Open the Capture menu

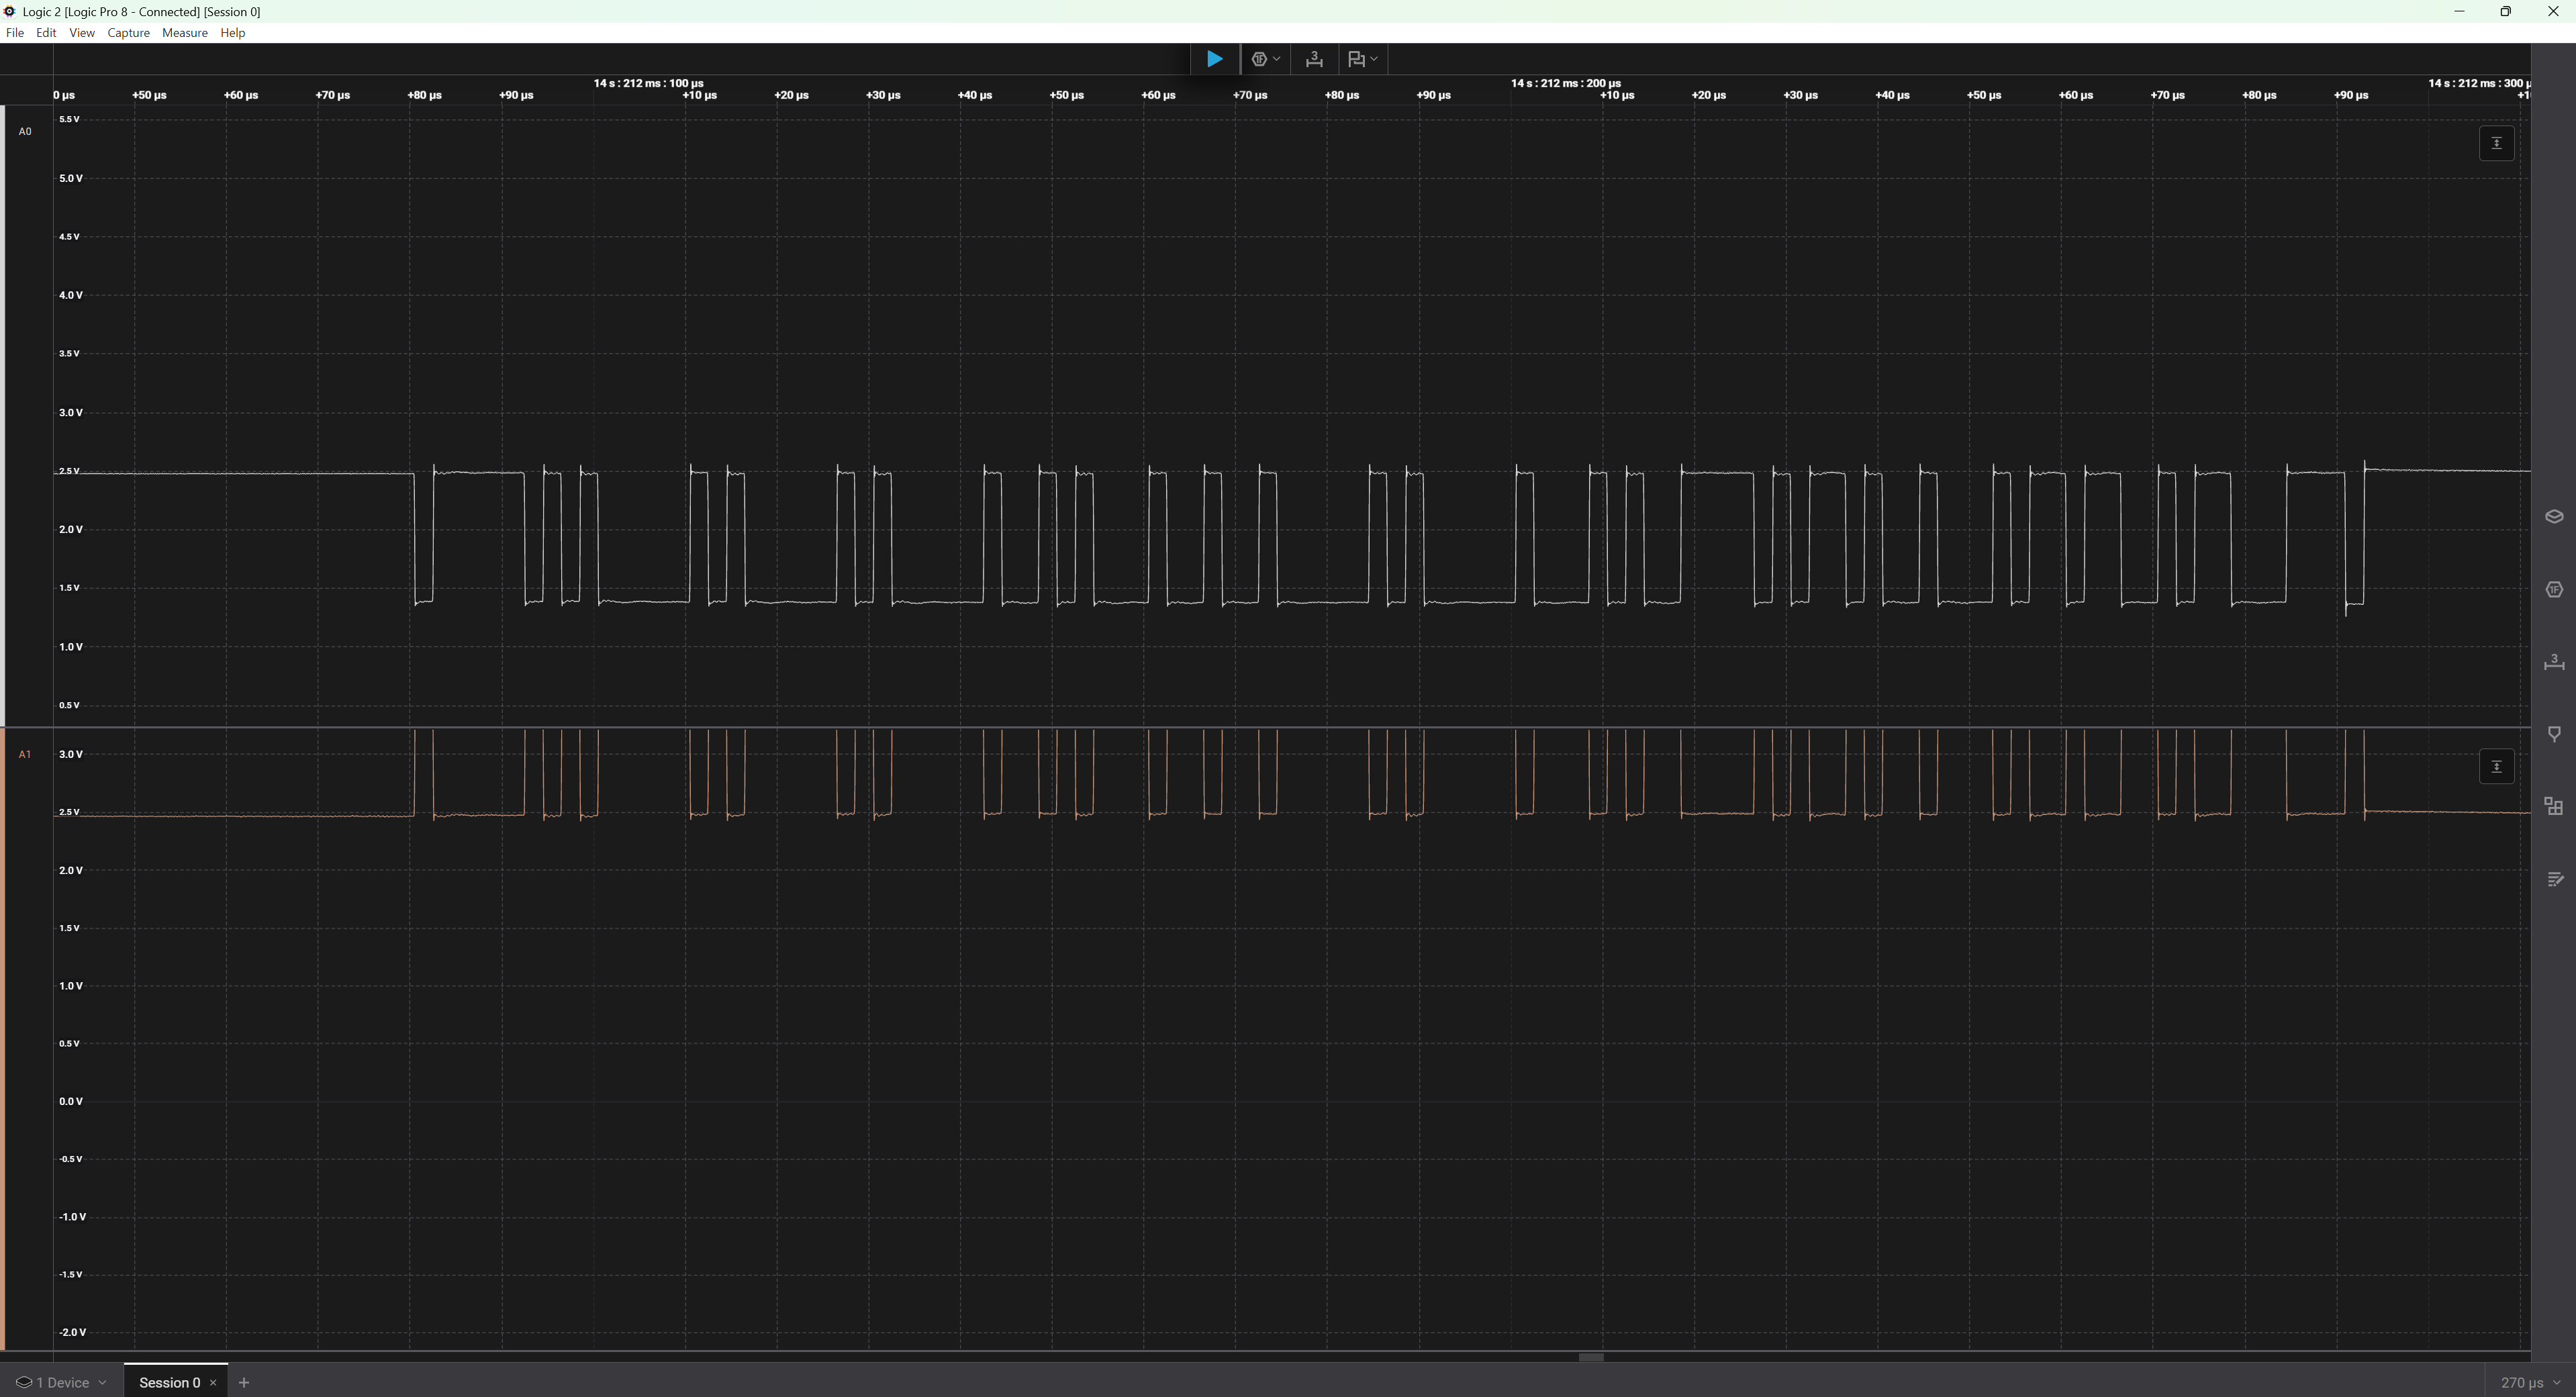pos(128,33)
